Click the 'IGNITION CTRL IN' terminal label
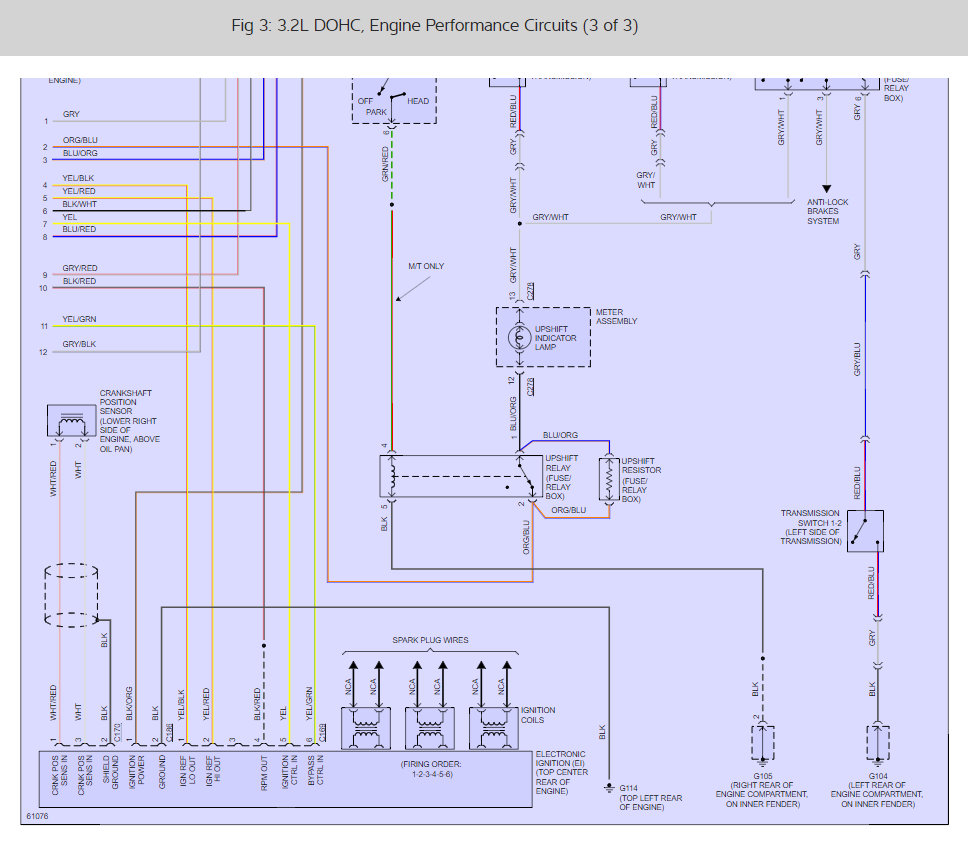This screenshot has height=842, width=968. (290, 772)
